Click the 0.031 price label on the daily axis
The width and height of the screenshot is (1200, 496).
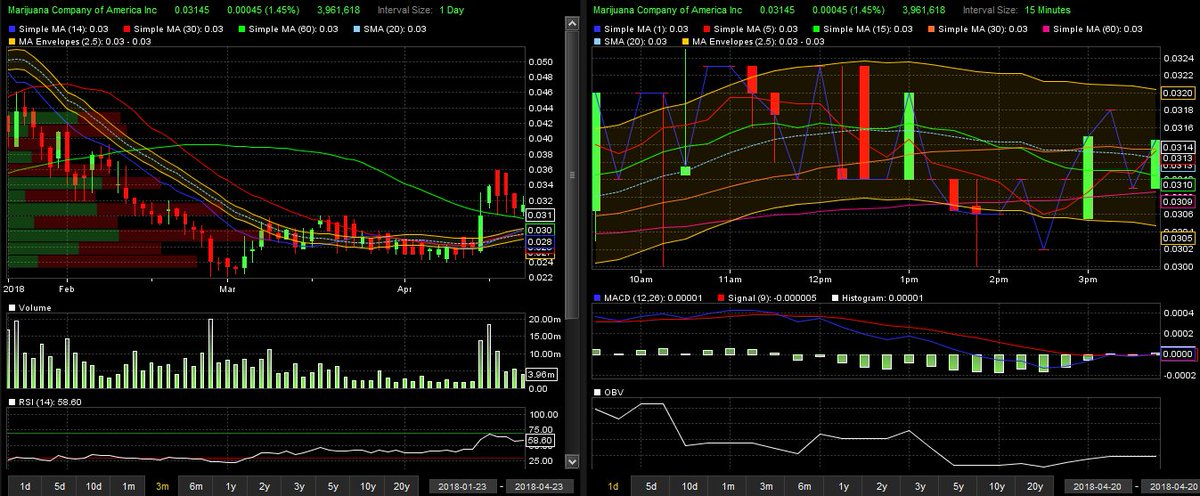click(541, 215)
